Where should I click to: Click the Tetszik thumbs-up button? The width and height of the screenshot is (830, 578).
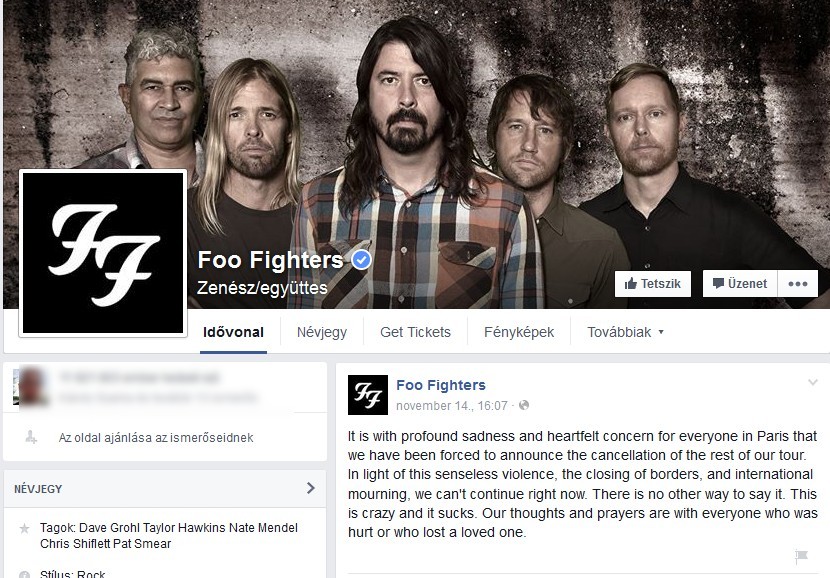653,284
